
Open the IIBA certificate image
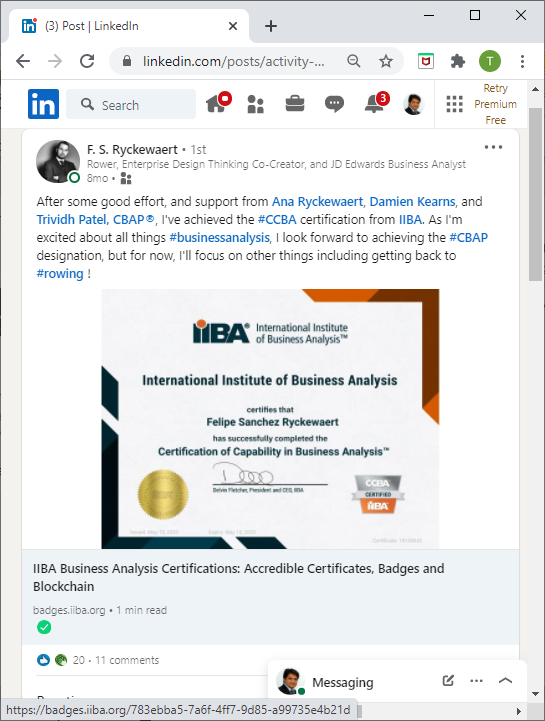tap(270, 419)
